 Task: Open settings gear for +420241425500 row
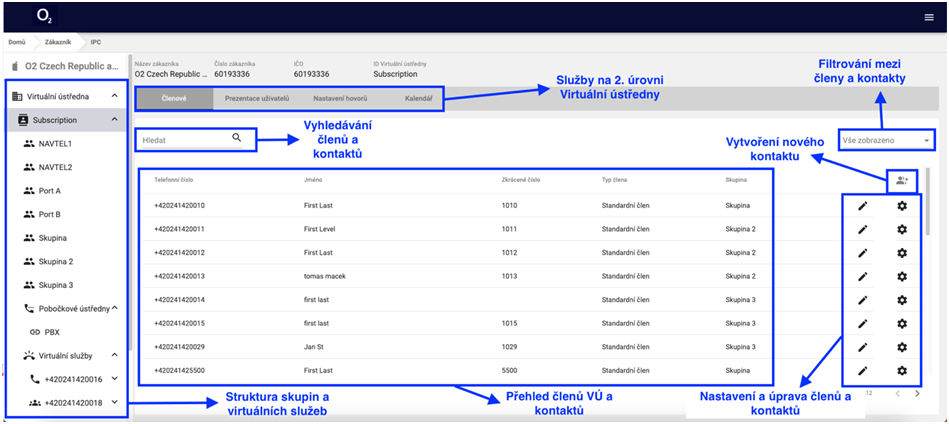coord(901,371)
